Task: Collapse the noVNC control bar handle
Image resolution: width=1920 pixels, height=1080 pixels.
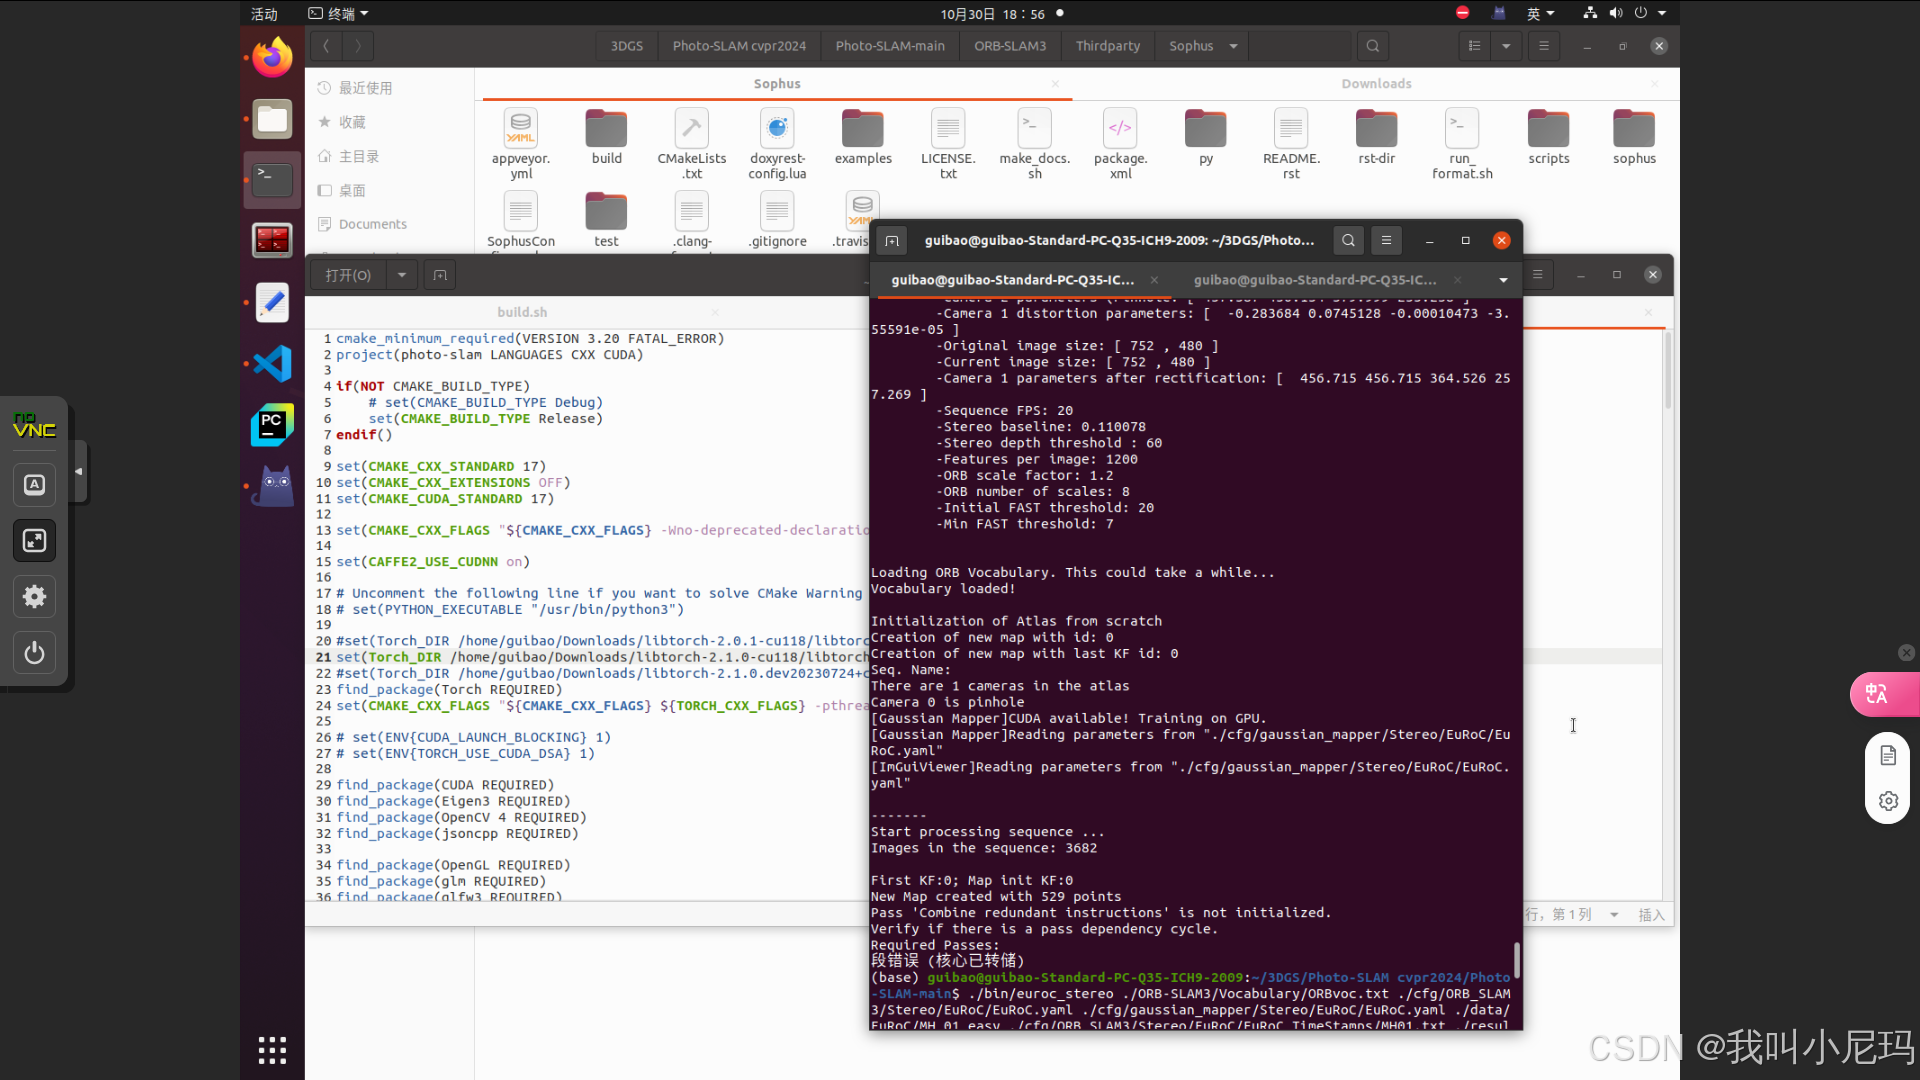Action: point(79,471)
